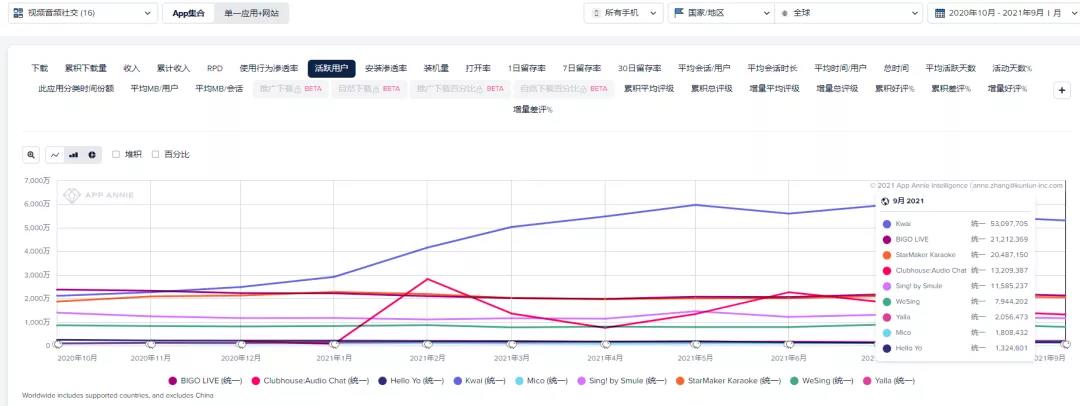Switch to pie chart view icon
1080x406 pixels.
click(x=92, y=155)
